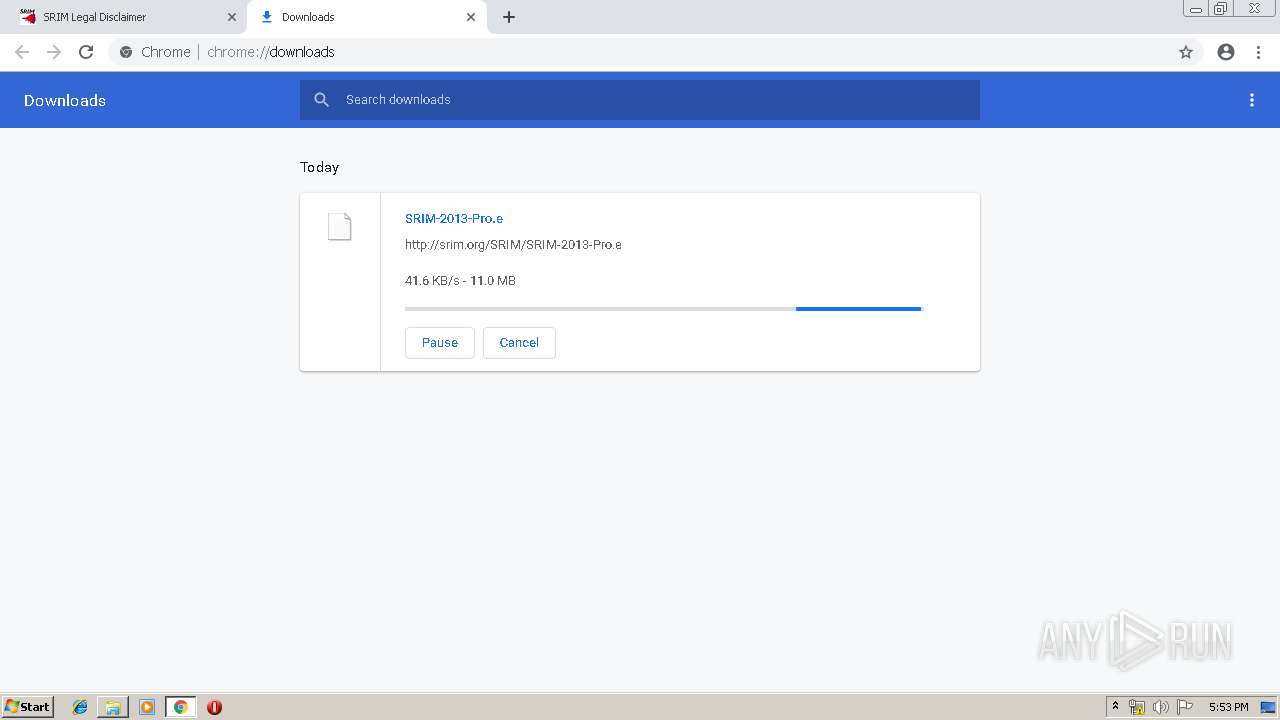Screen dimensions: 1280x720
Task: Open Chrome's three-dot main menu
Action: [1258, 52]
